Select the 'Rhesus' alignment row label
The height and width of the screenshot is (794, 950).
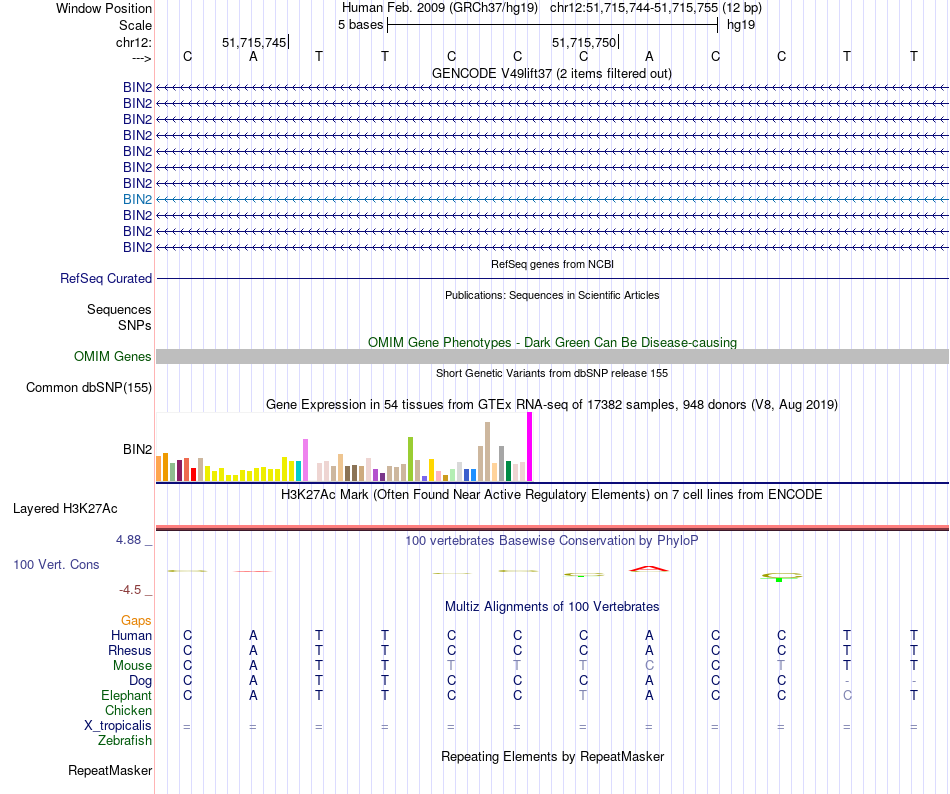(x=130, y=650)
